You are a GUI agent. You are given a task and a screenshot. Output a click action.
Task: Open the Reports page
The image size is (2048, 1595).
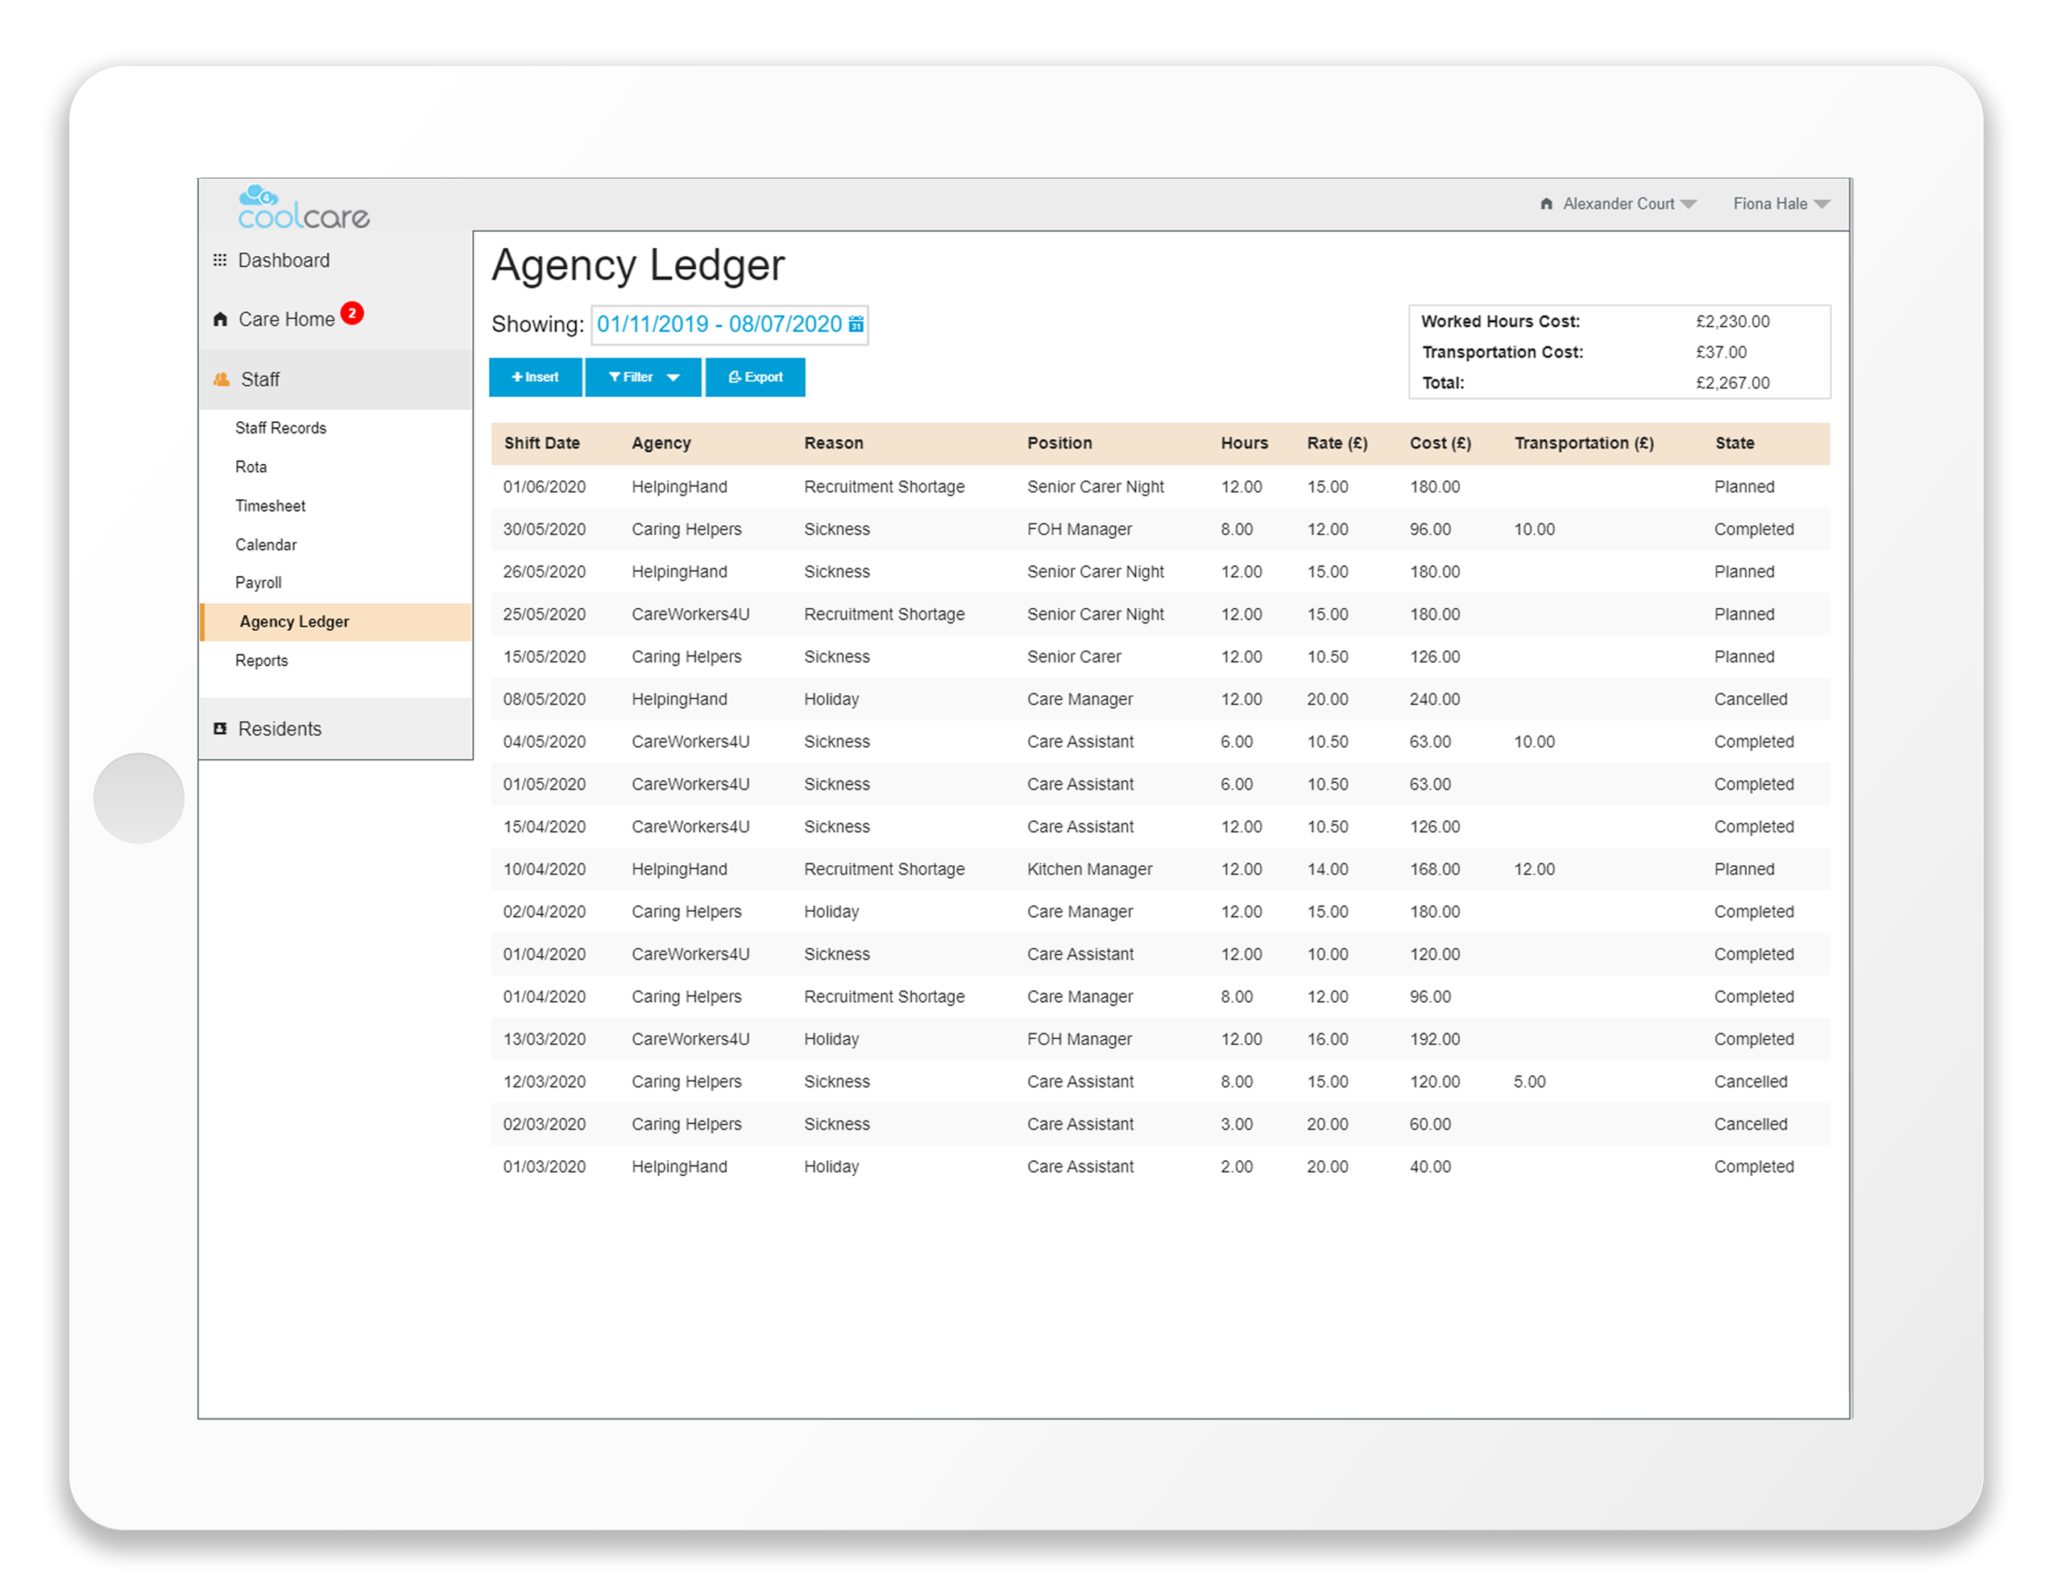(261, 660)
